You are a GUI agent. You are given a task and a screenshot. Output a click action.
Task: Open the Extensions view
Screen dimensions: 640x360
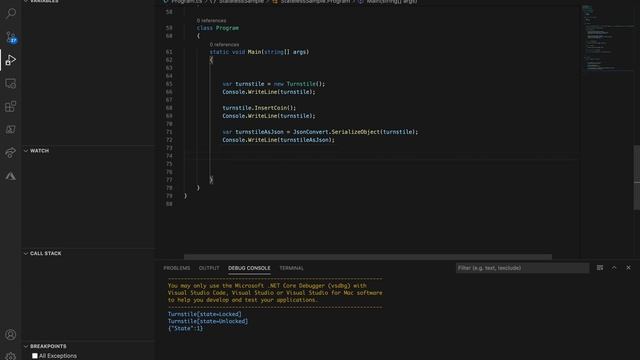coord(11,107)
